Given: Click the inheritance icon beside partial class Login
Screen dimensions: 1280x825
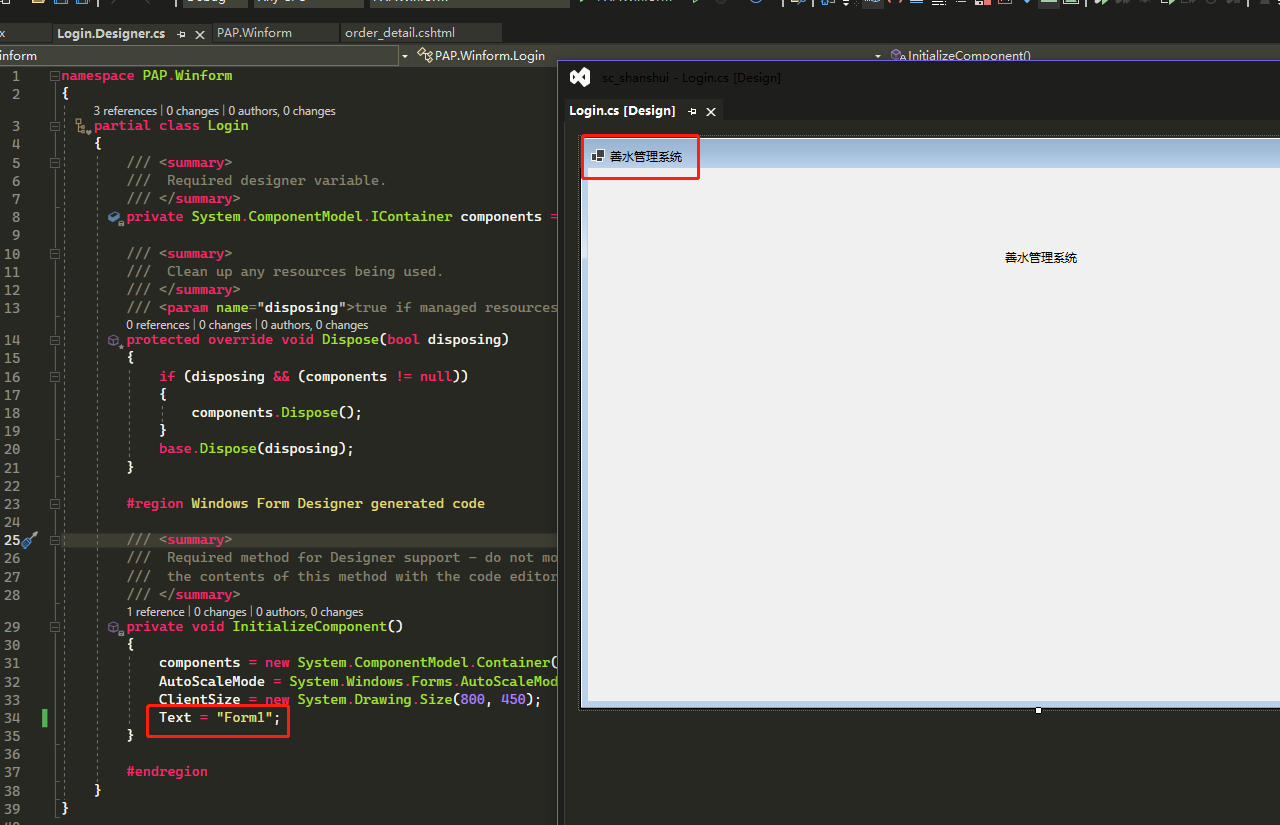Looking at the screenshot, I should (x=83, y=126).
